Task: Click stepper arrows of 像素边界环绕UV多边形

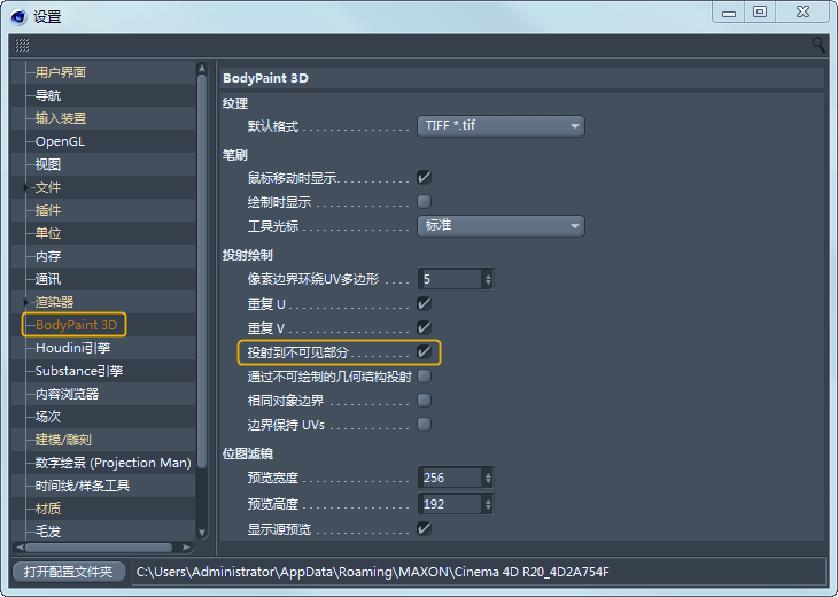Action: point(487,279)
